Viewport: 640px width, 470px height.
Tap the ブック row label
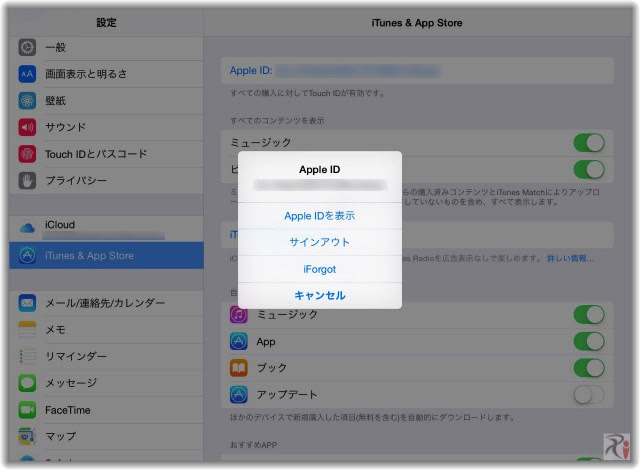[x=272, y=368]
